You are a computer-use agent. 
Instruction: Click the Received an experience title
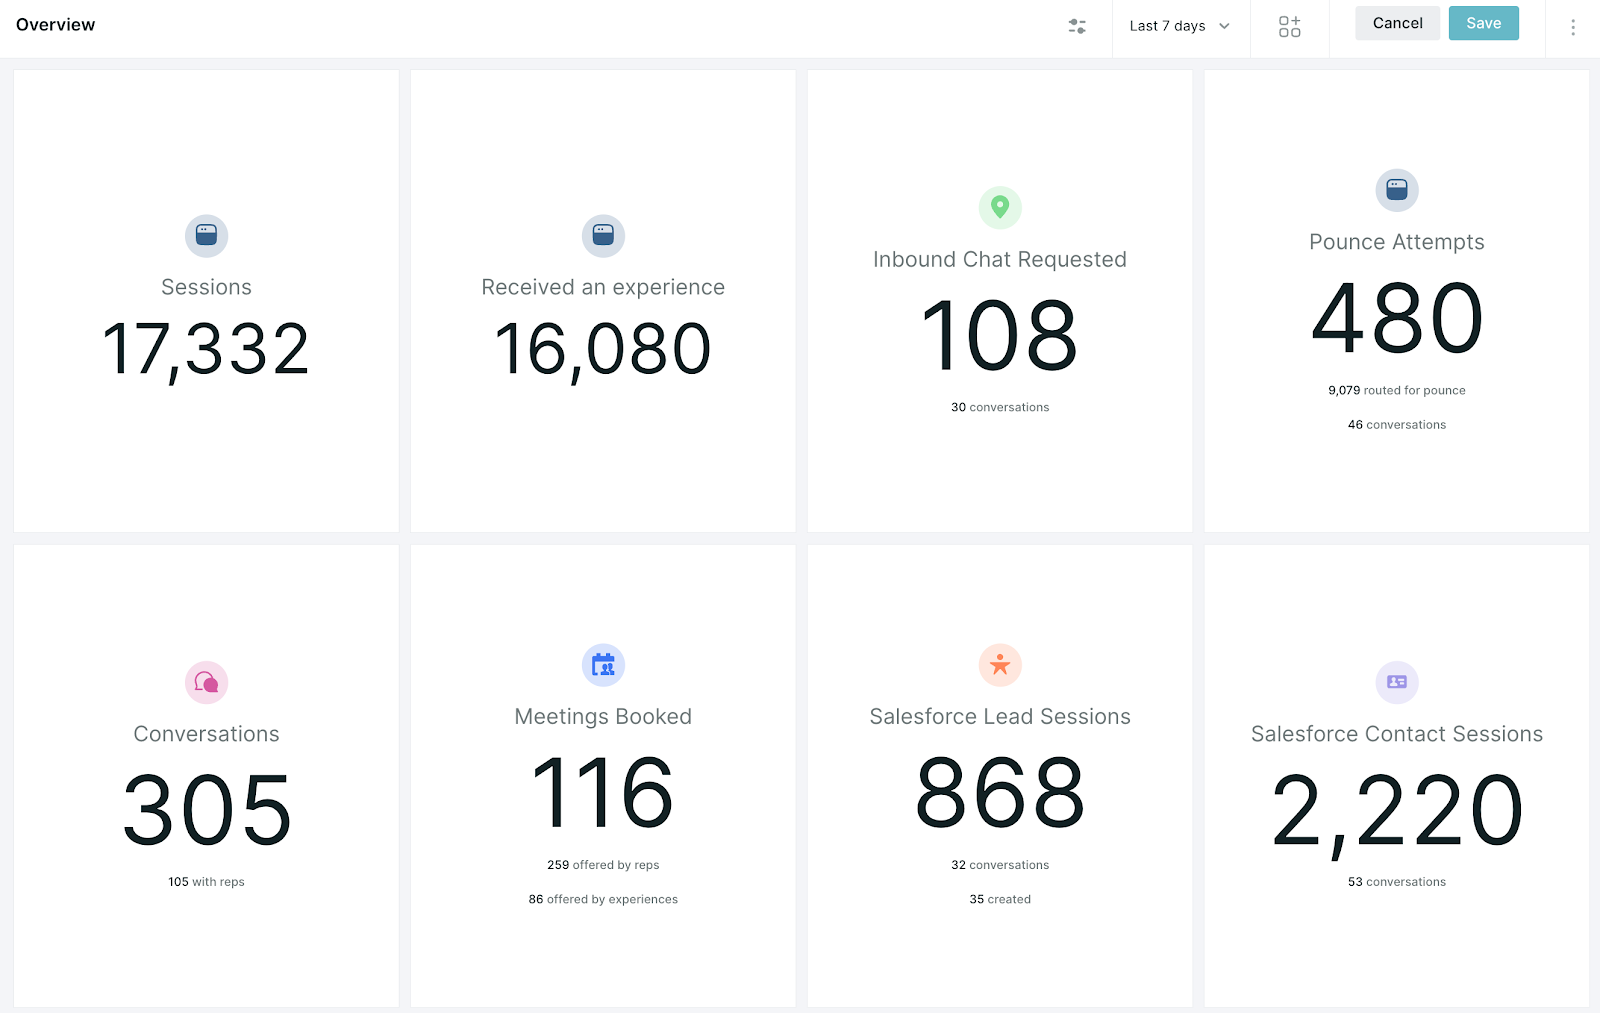pos(603,288)
